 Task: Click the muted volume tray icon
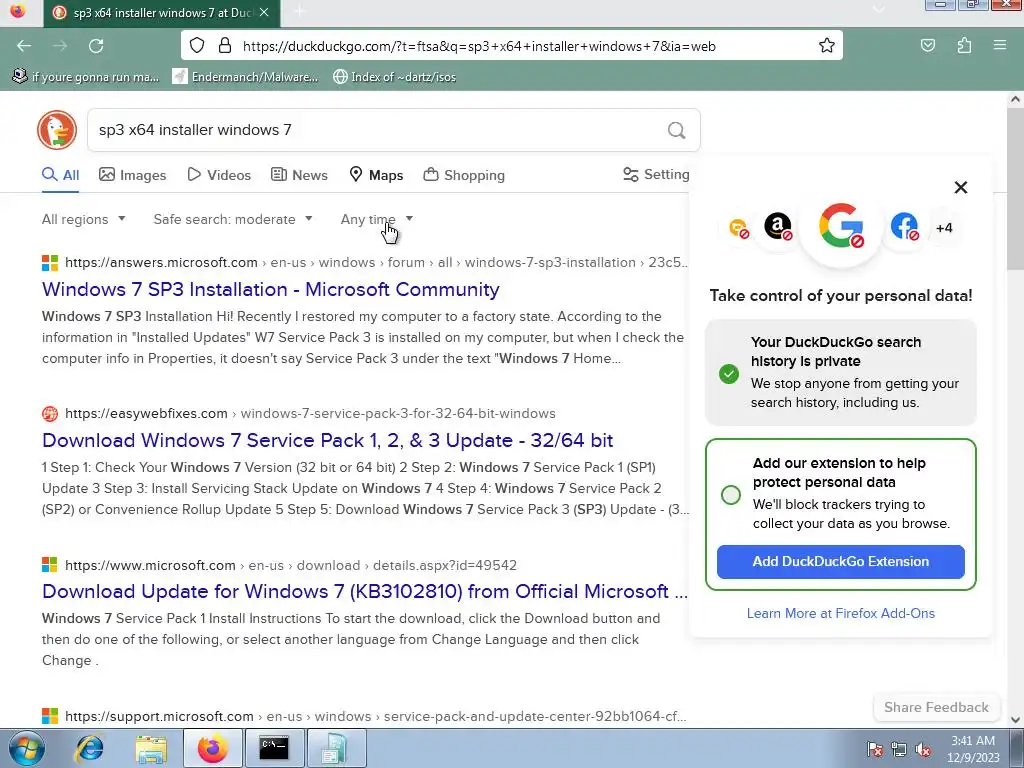923,749
